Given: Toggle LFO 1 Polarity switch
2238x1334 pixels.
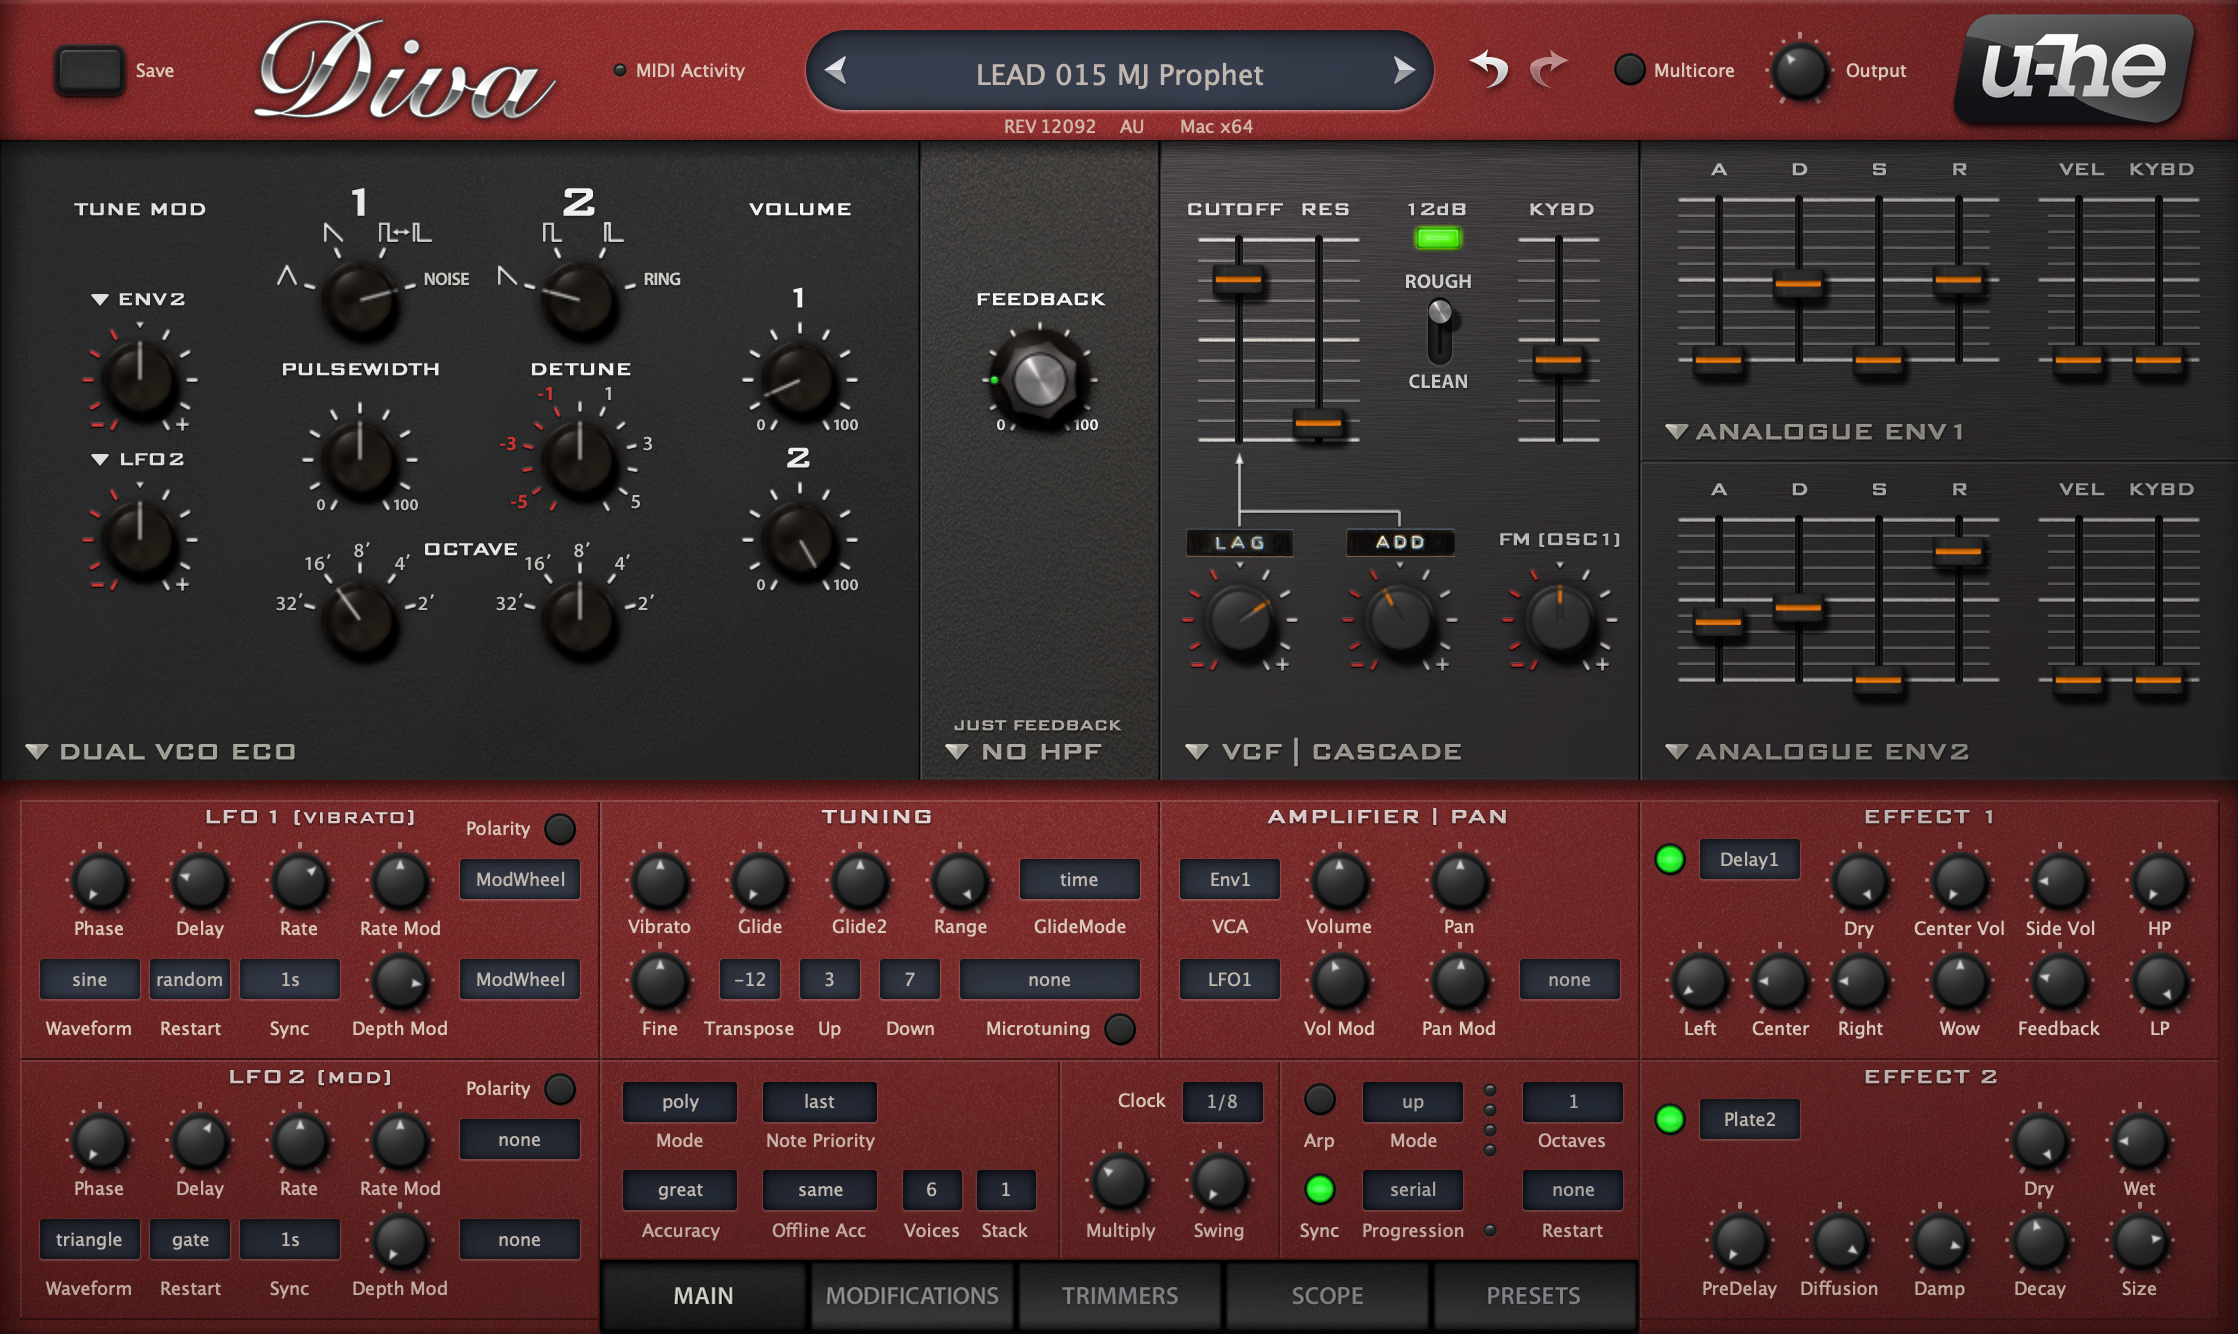Looking at the screenshot, I should point(560,829).
